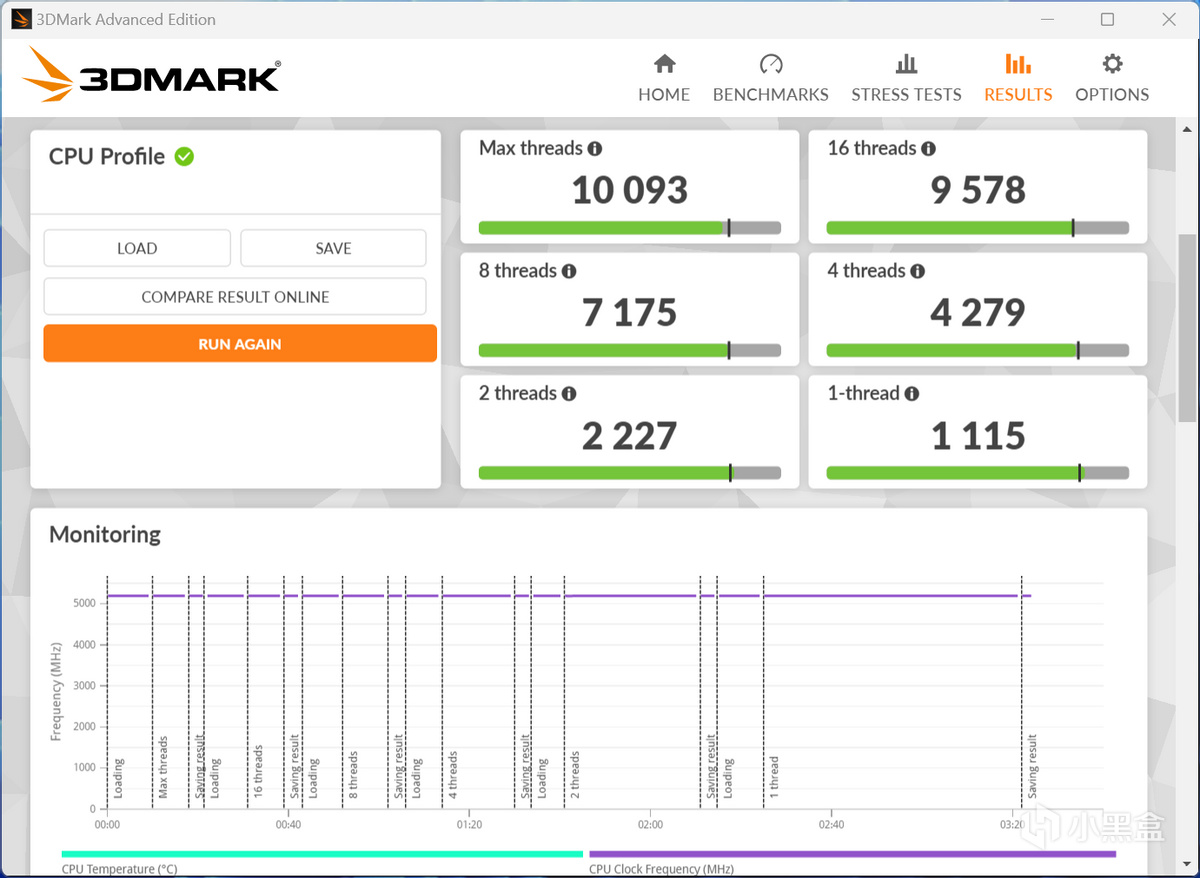Click the 1-thread score bar
The height and width of the screenshot is (878, 1200).
(x=978, y=473)
